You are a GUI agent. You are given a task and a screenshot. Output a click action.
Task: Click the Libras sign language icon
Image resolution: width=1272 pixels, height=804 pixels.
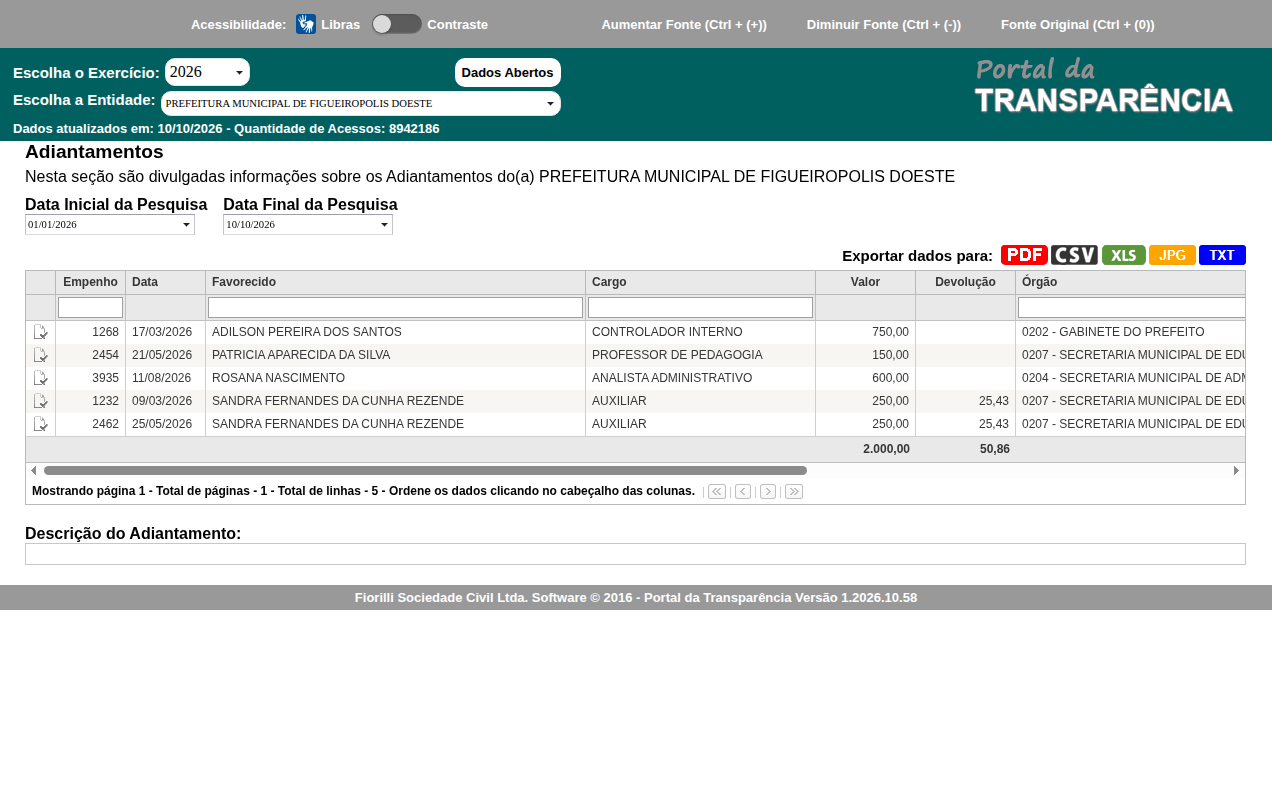point(306,24)
